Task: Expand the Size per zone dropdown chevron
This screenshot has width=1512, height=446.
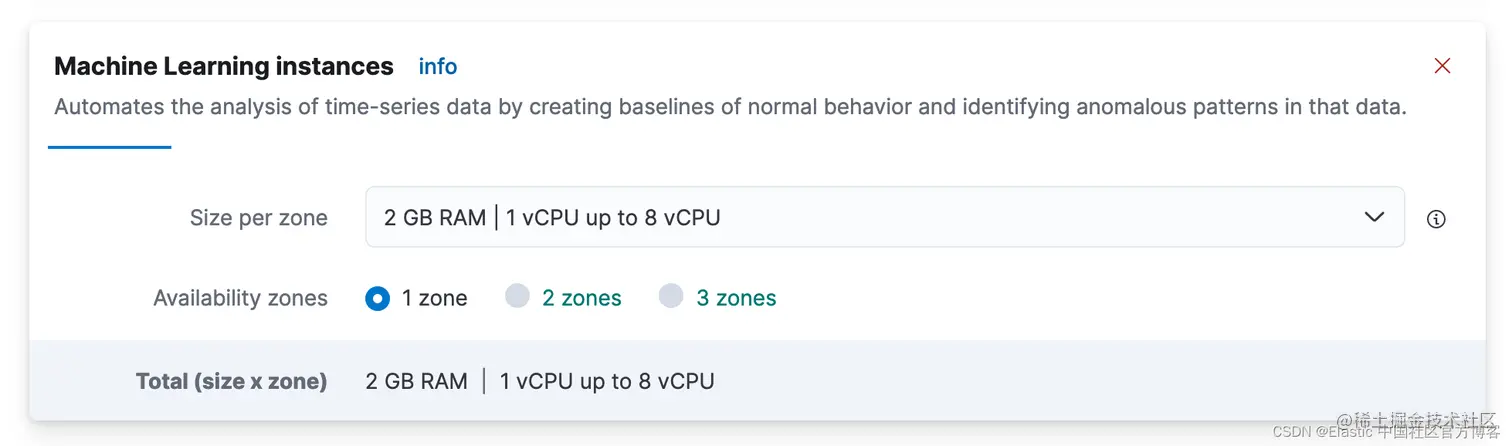Action: tap(1375, 217)
